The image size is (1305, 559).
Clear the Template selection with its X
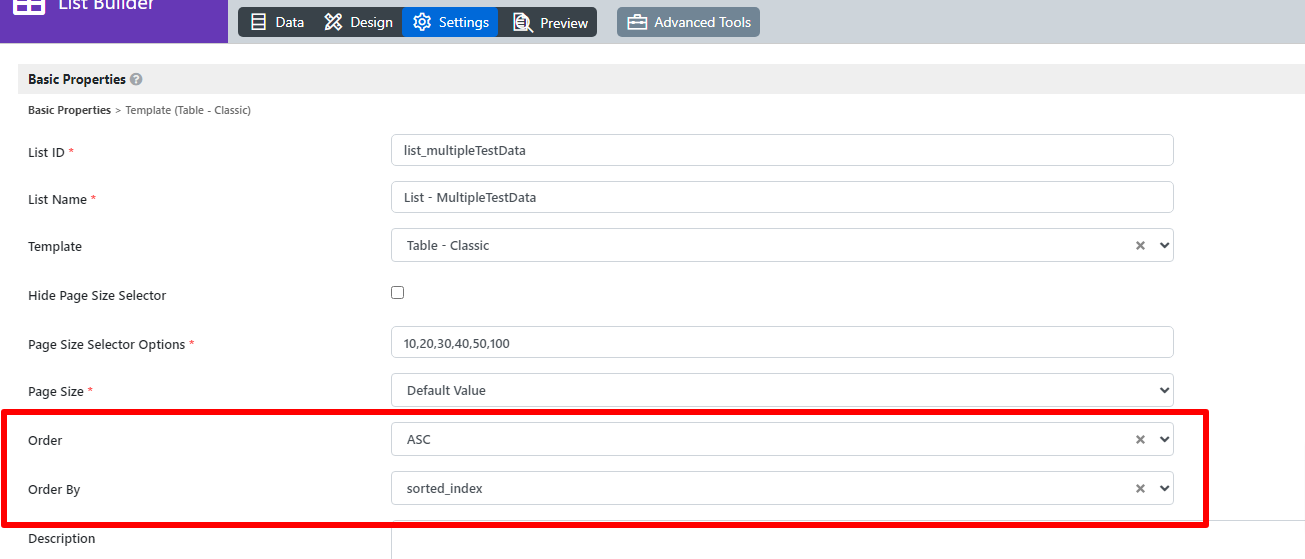[1140, 245]
